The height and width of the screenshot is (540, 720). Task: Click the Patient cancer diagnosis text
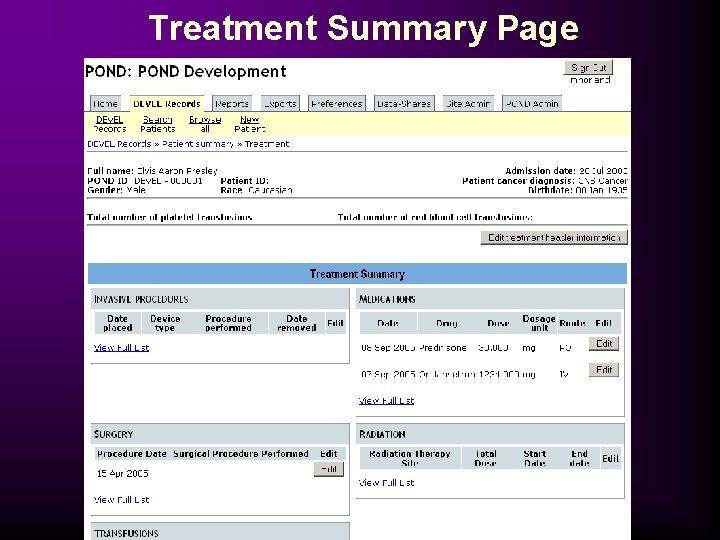[x=545, y=180]
